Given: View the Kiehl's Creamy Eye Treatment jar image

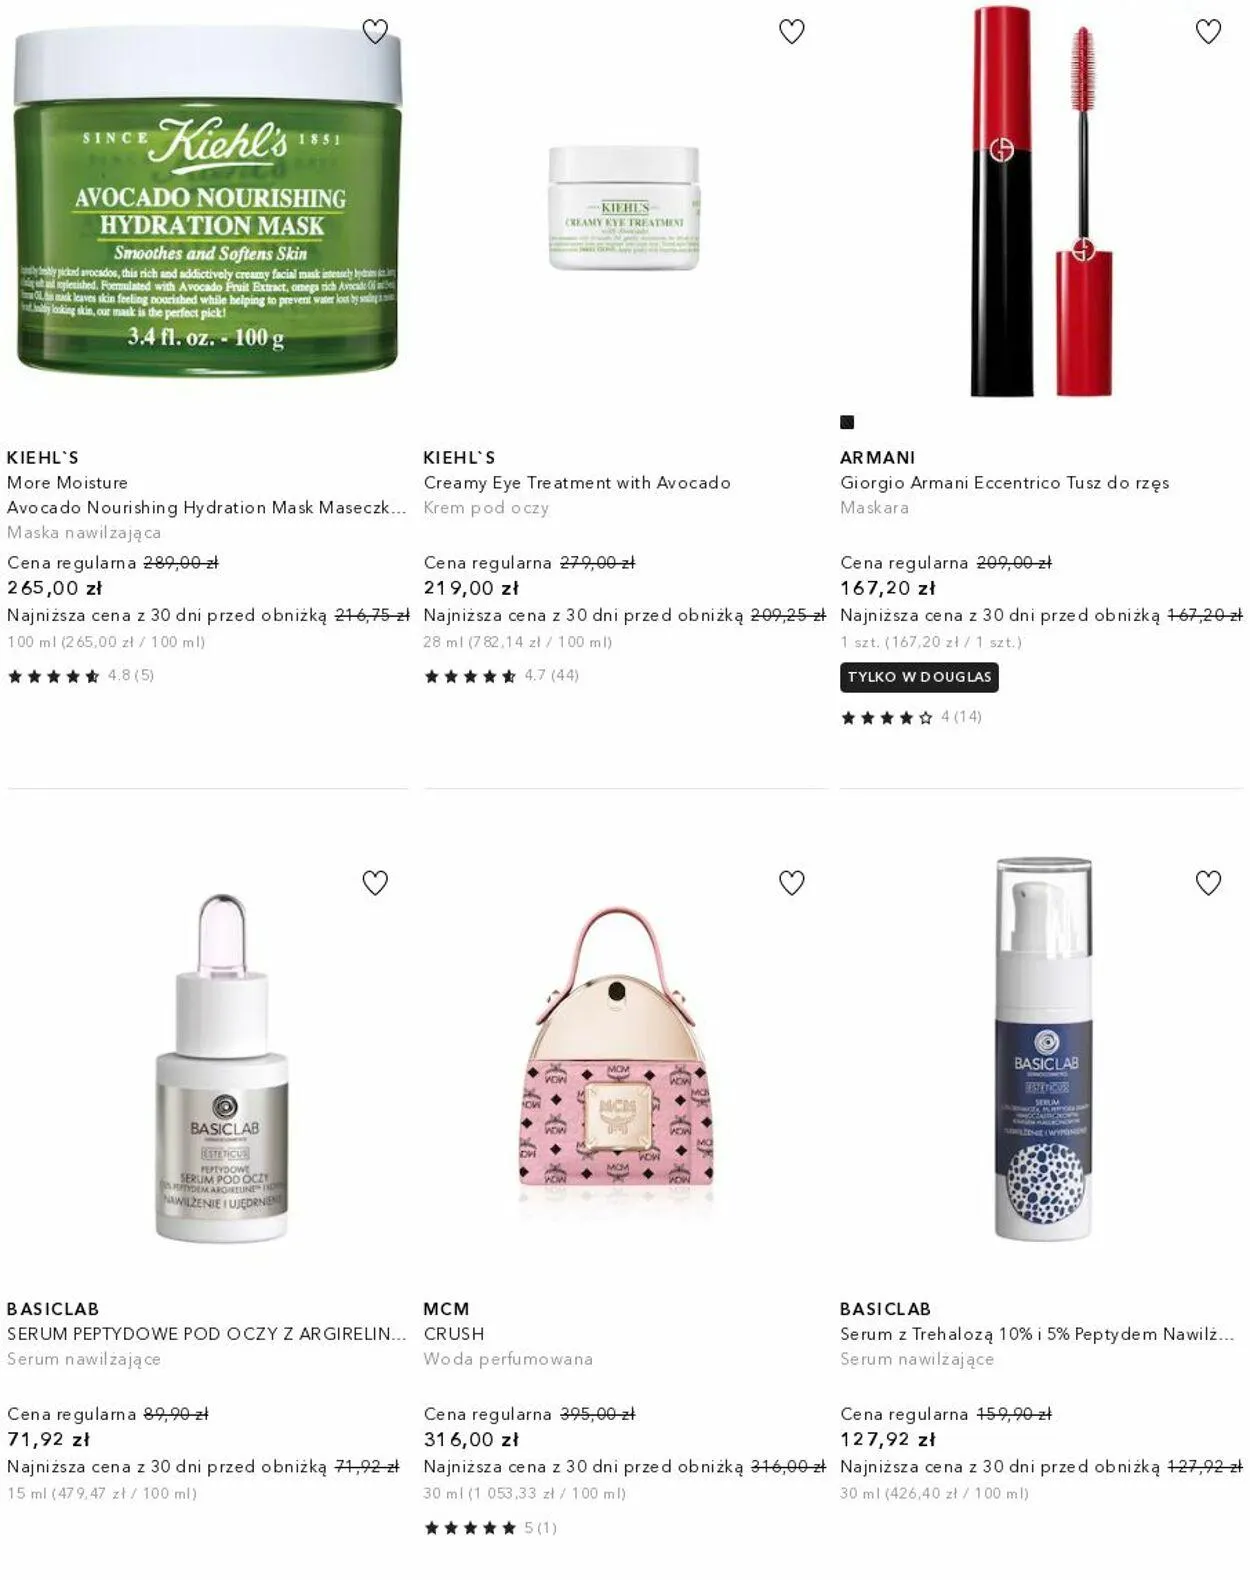Looking at the screenshot, I should click(x=624, y=207).
